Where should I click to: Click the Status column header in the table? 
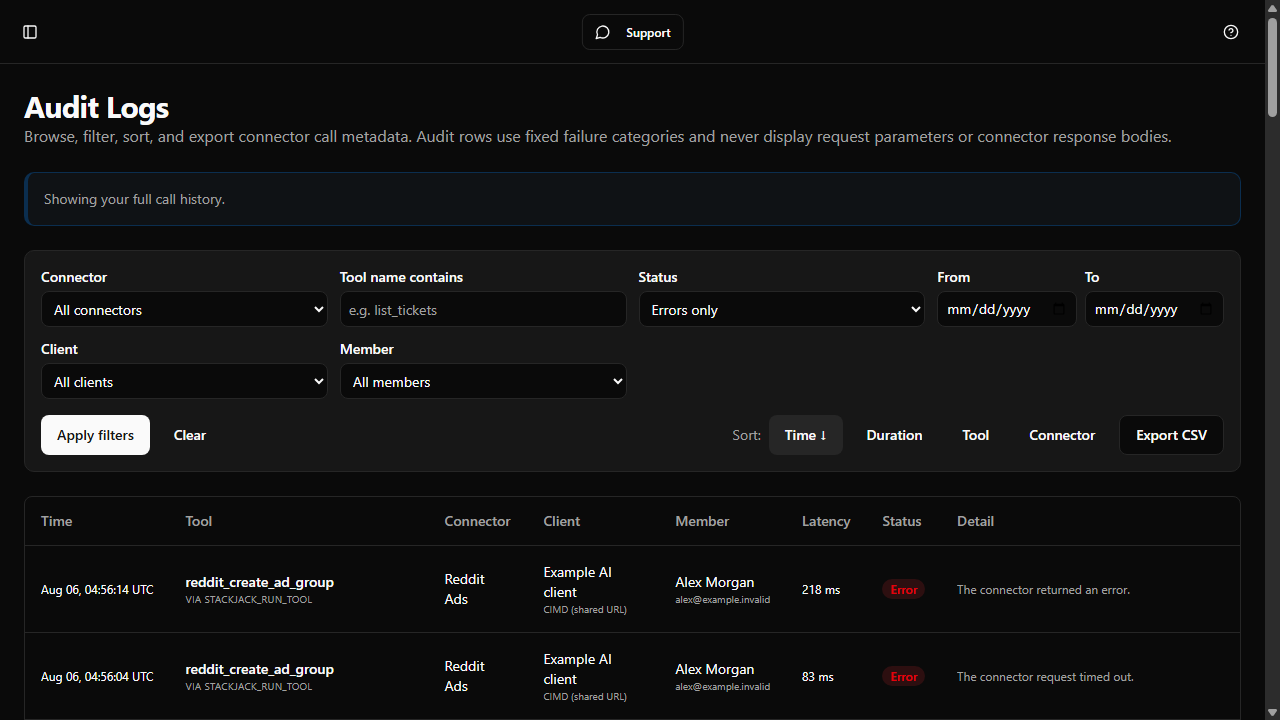pyautogui.click(x=902, y=521)
